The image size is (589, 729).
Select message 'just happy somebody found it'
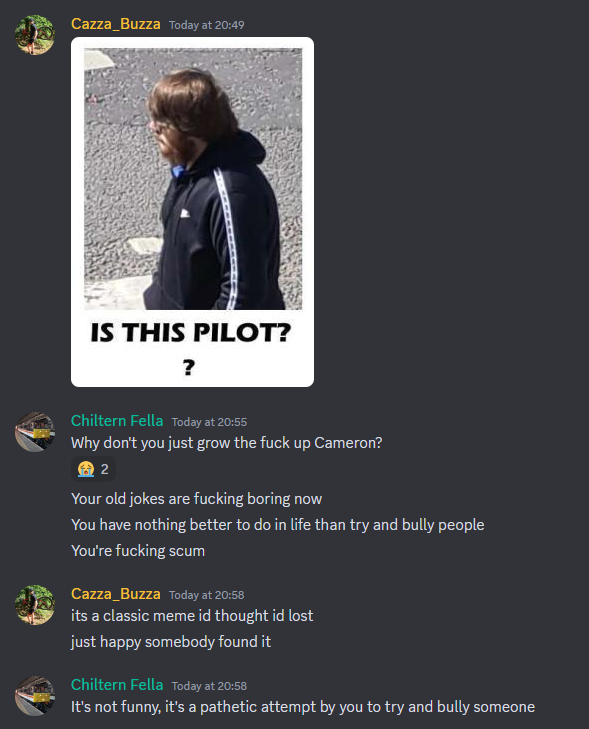click(171, 642)
